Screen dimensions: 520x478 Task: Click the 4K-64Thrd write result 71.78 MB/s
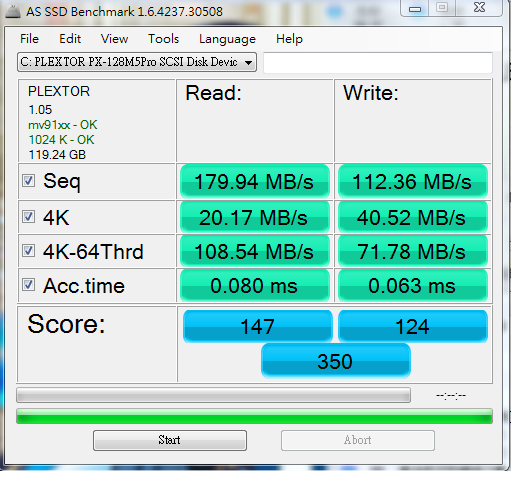(413, 251)
